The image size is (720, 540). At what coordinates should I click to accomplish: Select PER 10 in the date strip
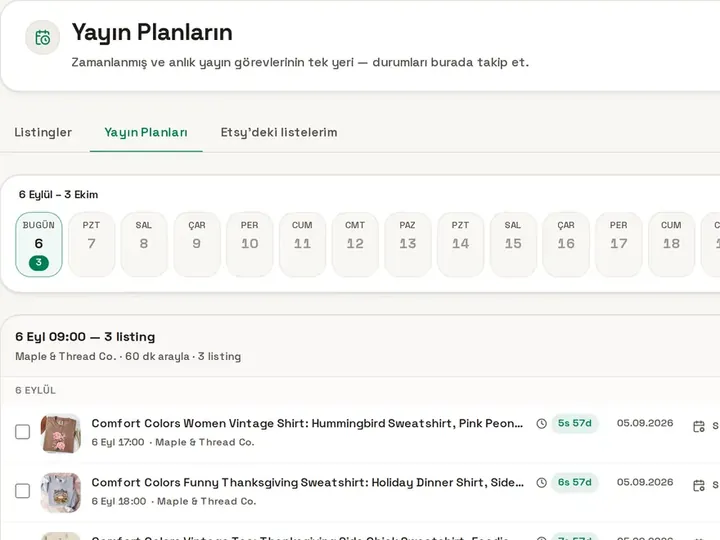249,244
